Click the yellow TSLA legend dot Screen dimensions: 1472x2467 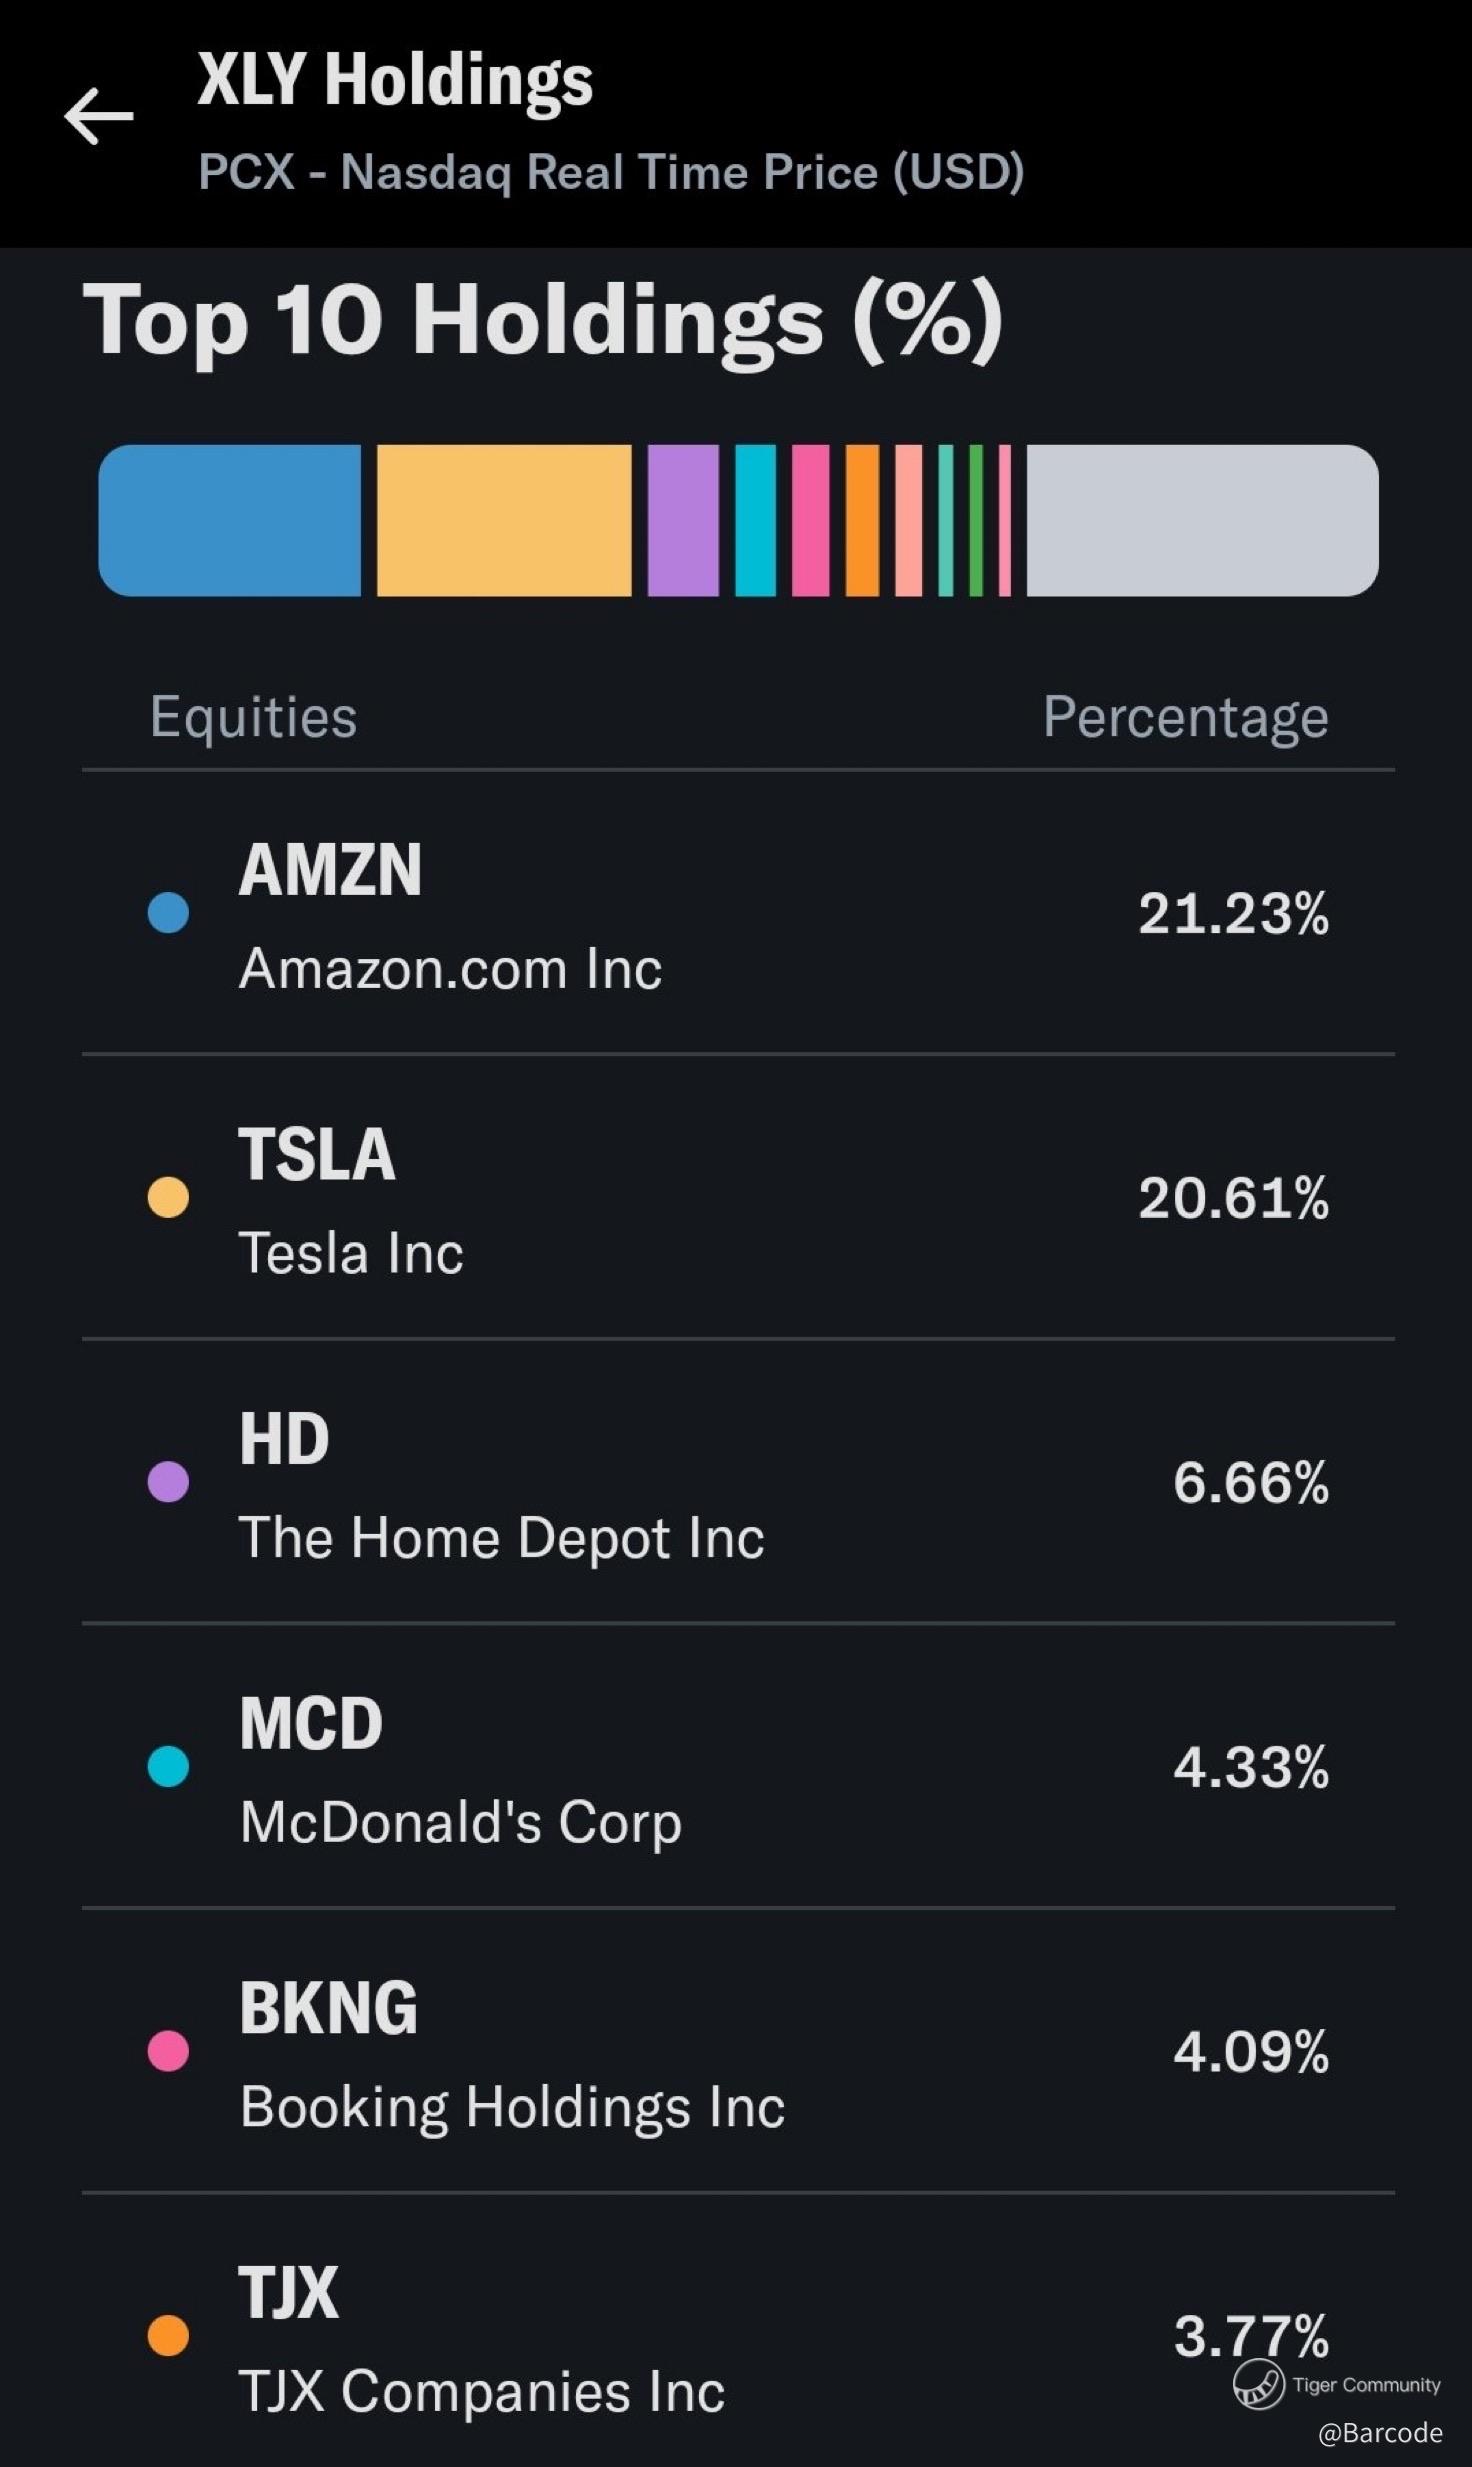[168, 1197]
